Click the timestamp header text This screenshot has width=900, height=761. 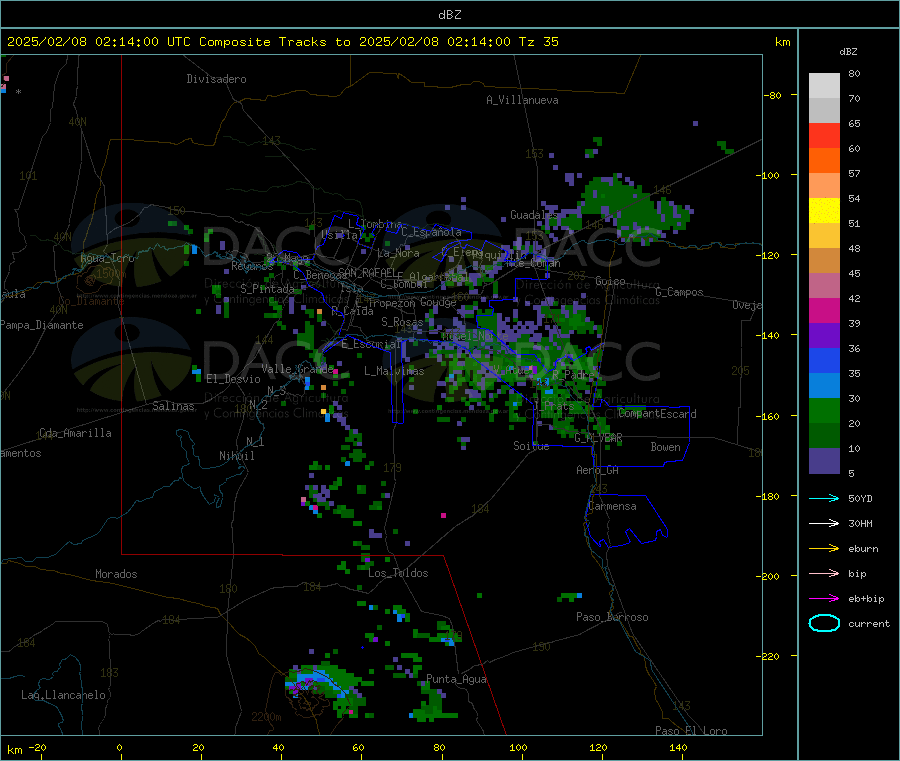click(282, 42)
